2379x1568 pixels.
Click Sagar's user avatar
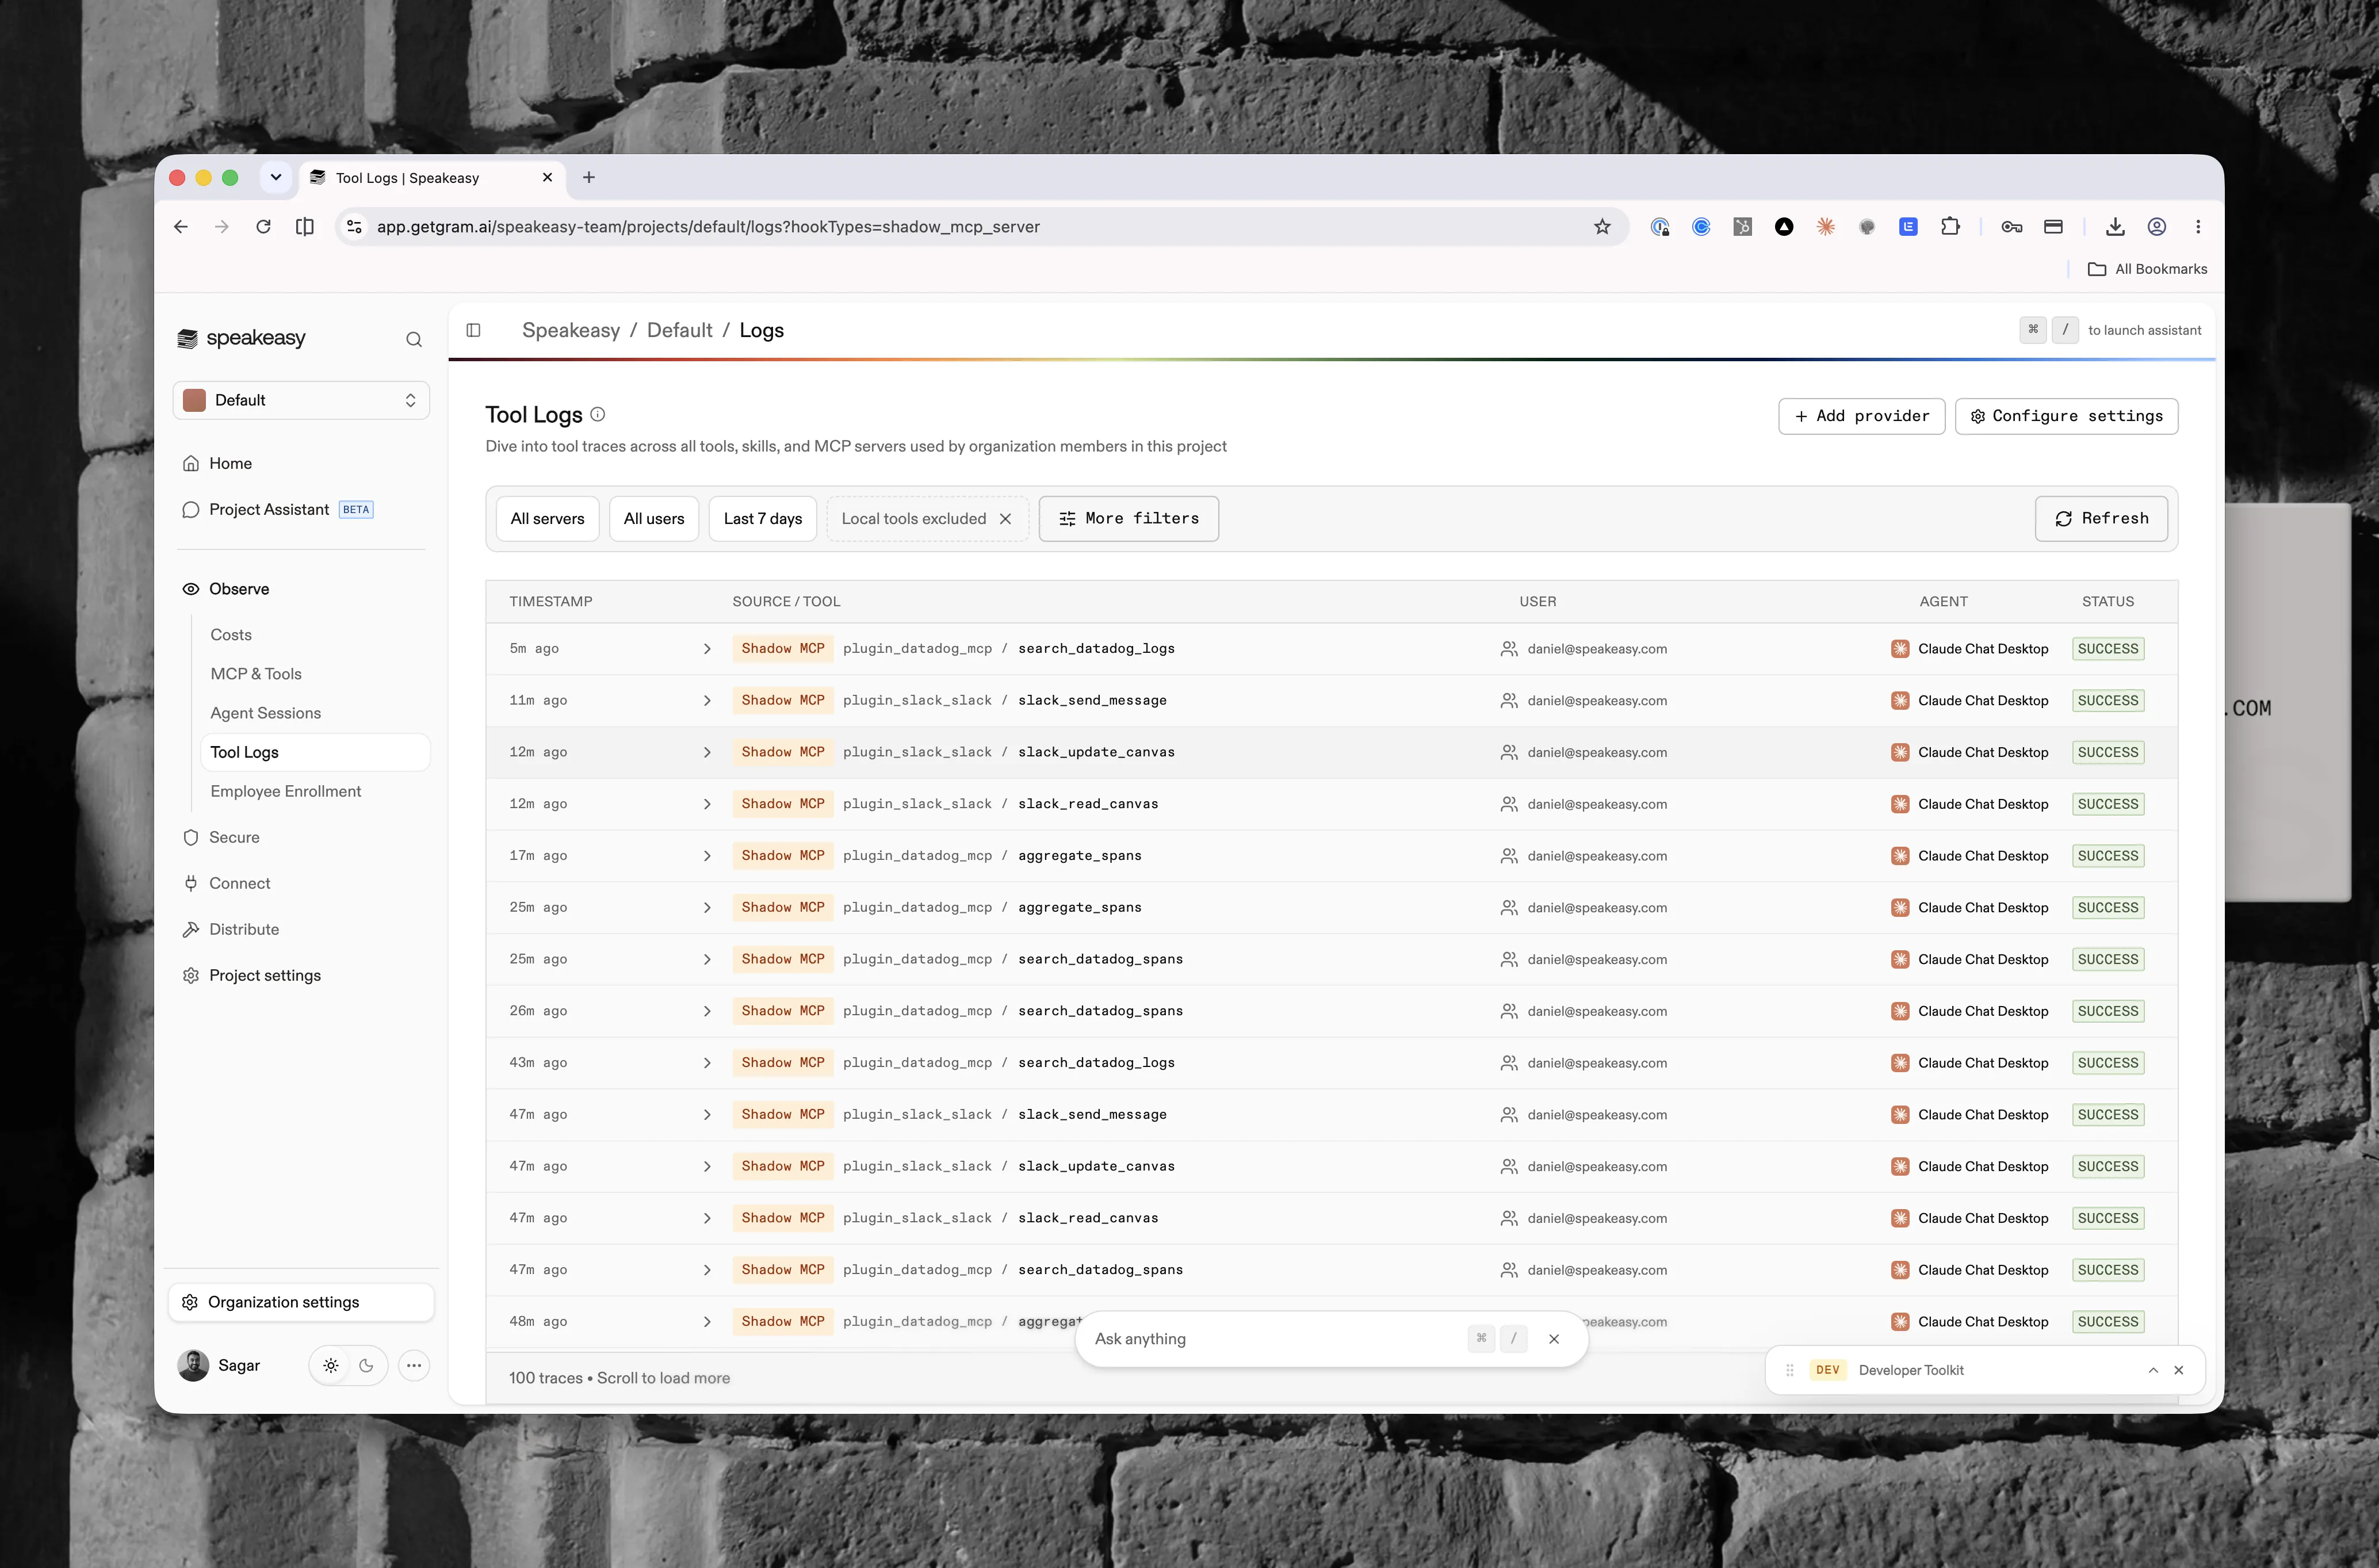(193, 1365)
